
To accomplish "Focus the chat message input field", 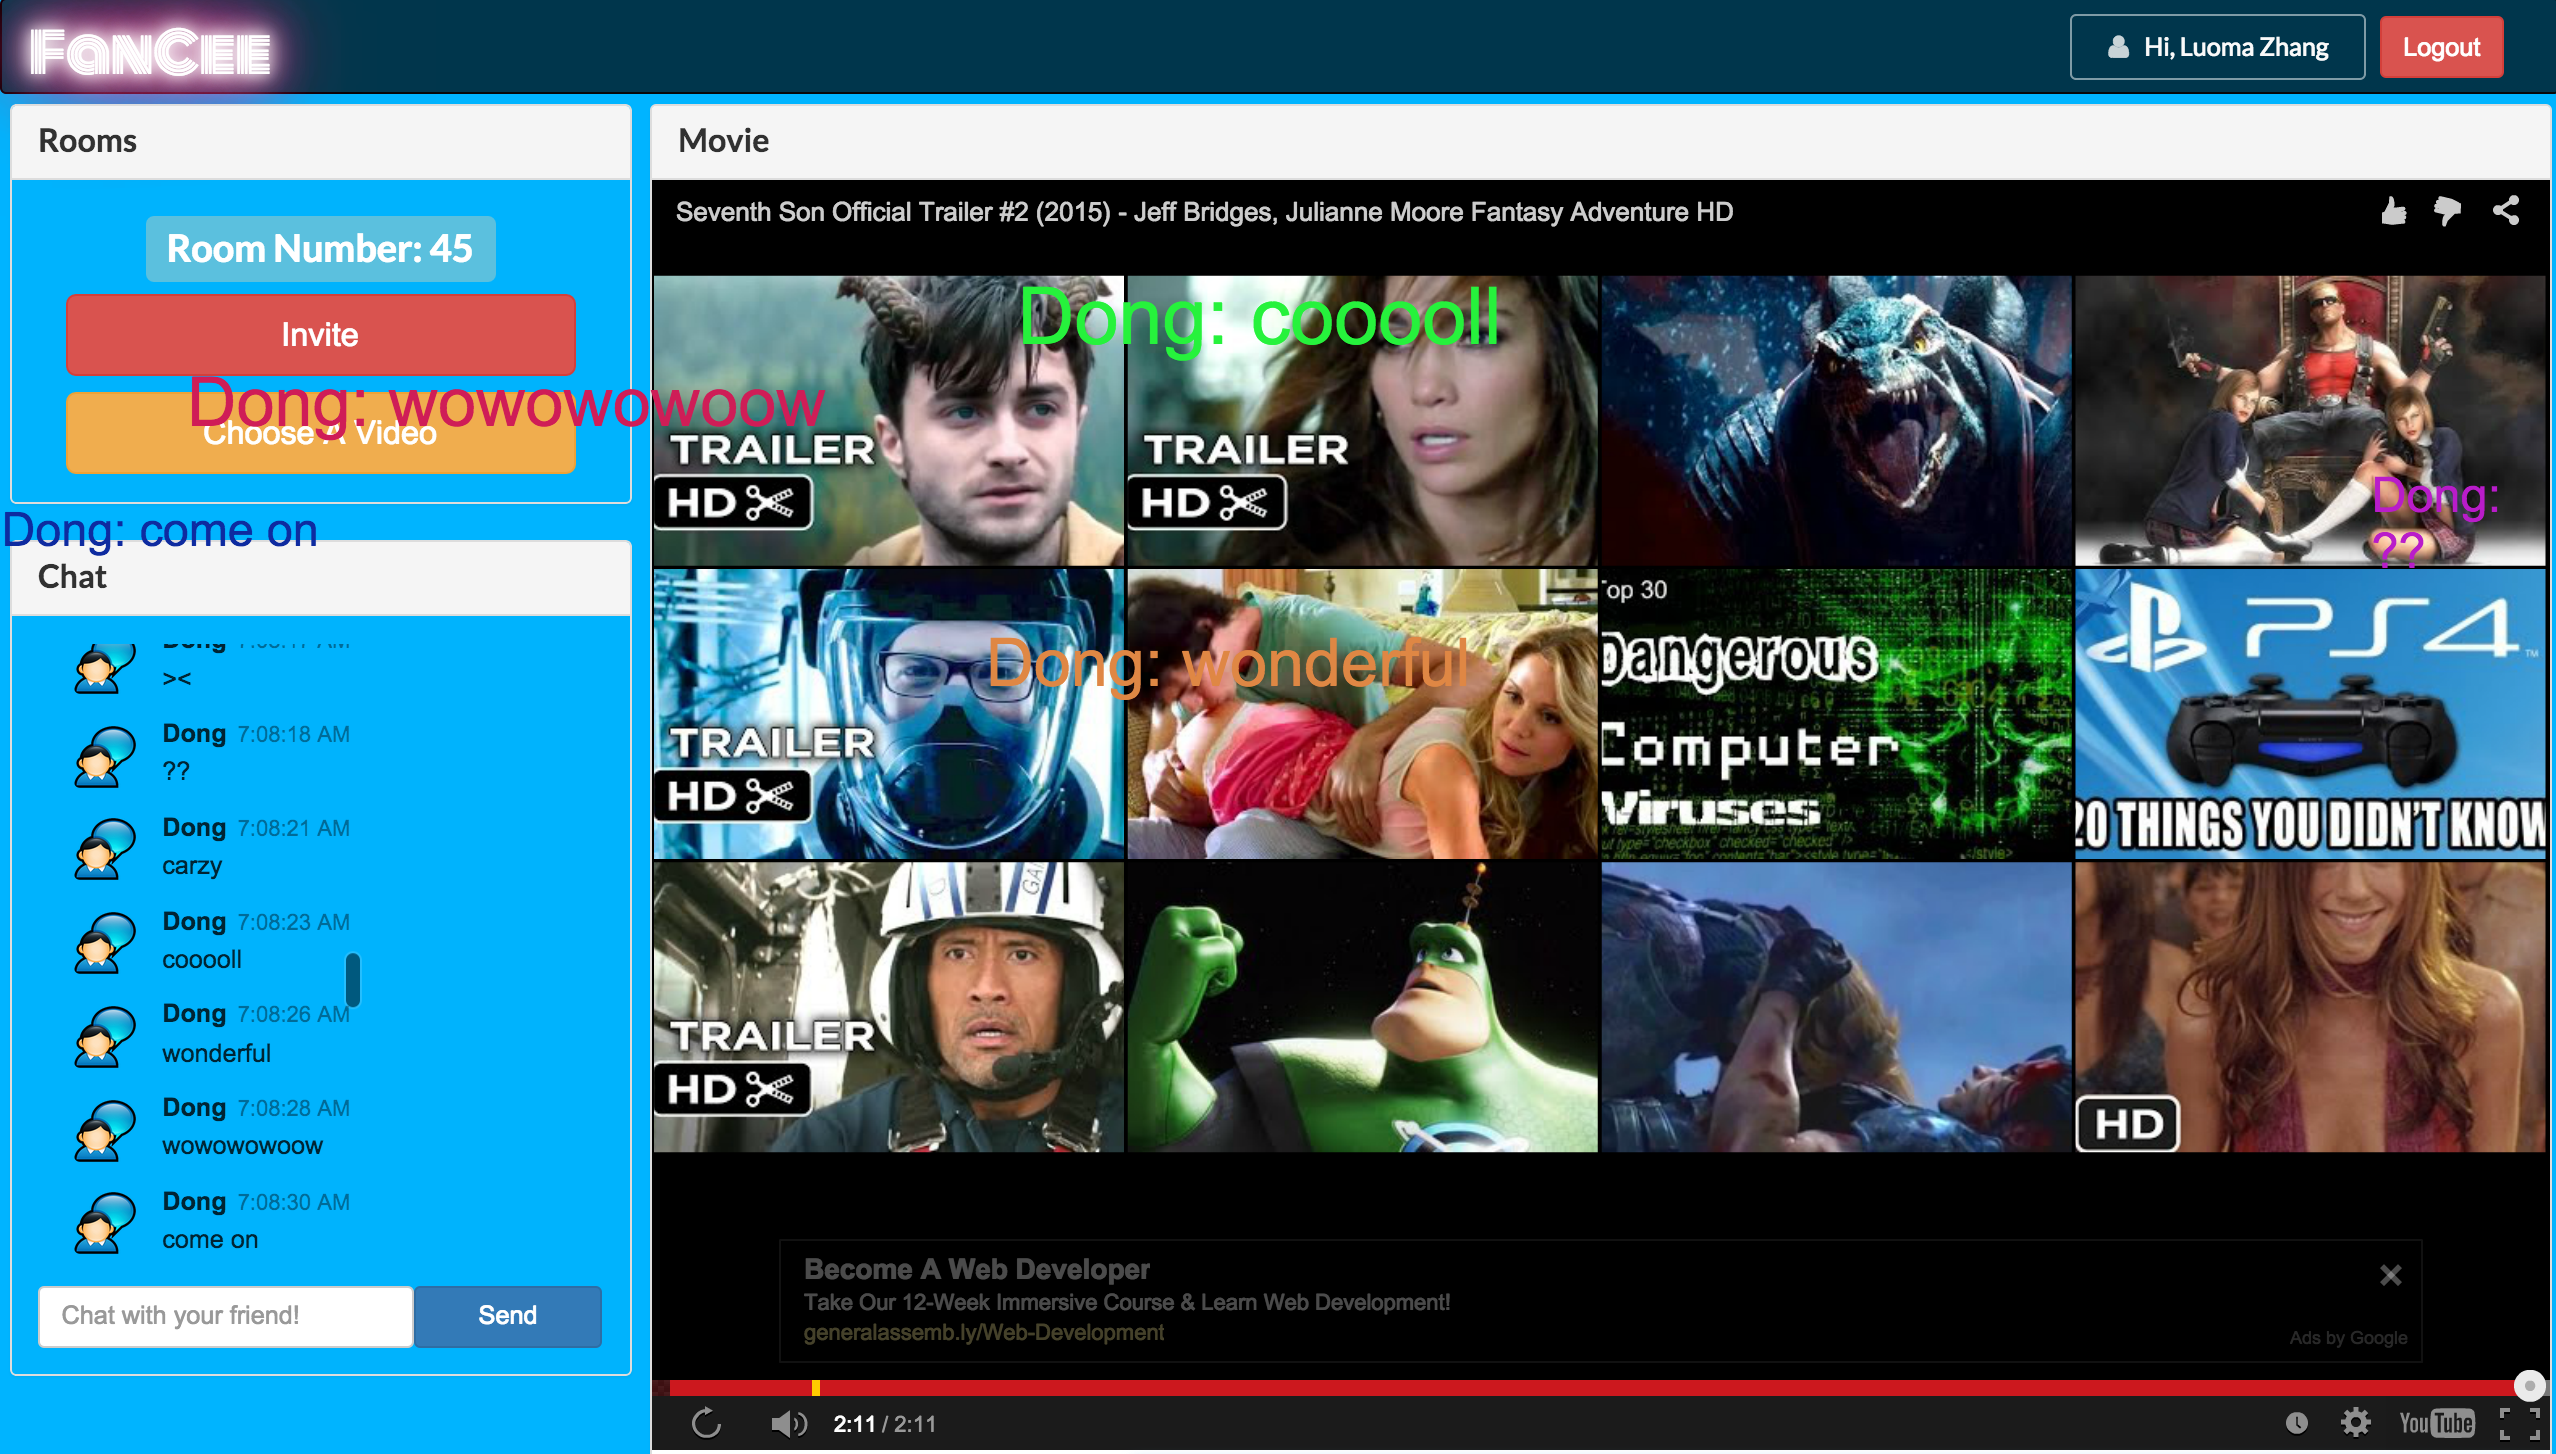I will click(226, 1316).
